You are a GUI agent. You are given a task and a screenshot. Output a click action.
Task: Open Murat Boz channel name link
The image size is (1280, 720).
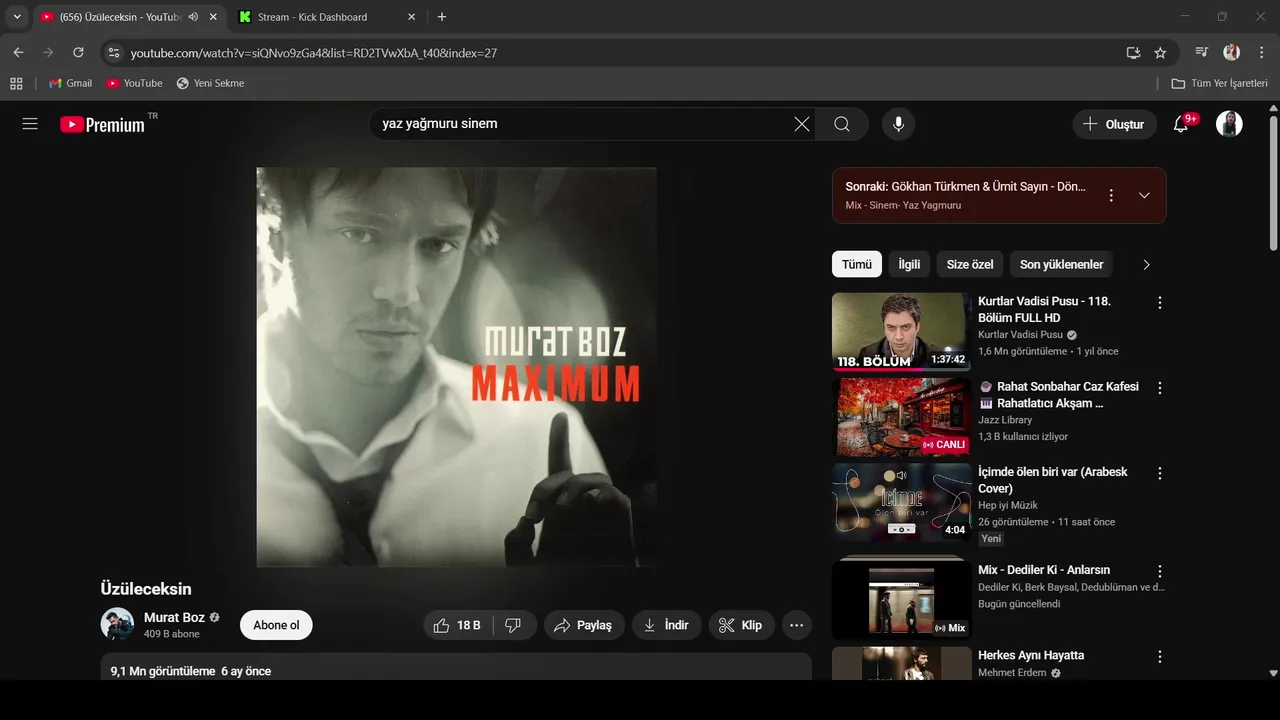point(174,617)
